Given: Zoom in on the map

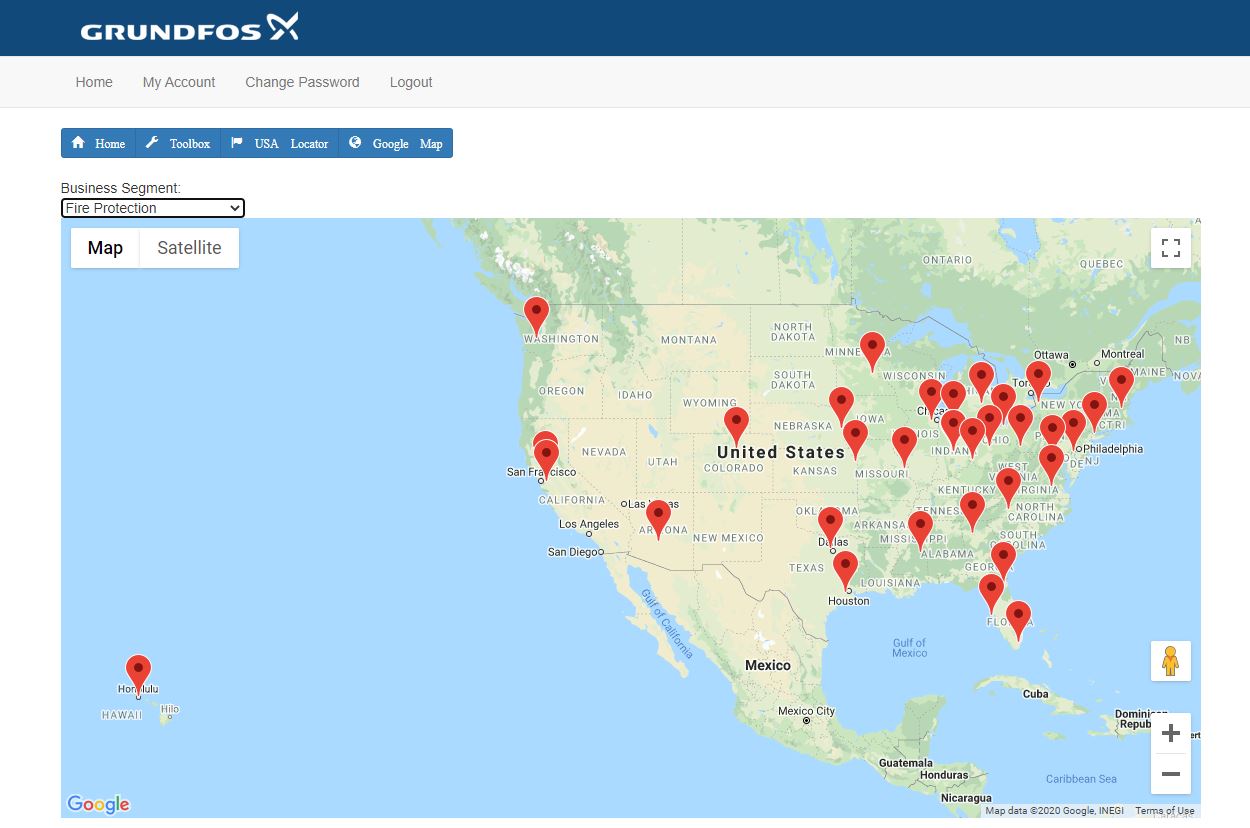Looking at the screenshot, I should (1171, 734).
